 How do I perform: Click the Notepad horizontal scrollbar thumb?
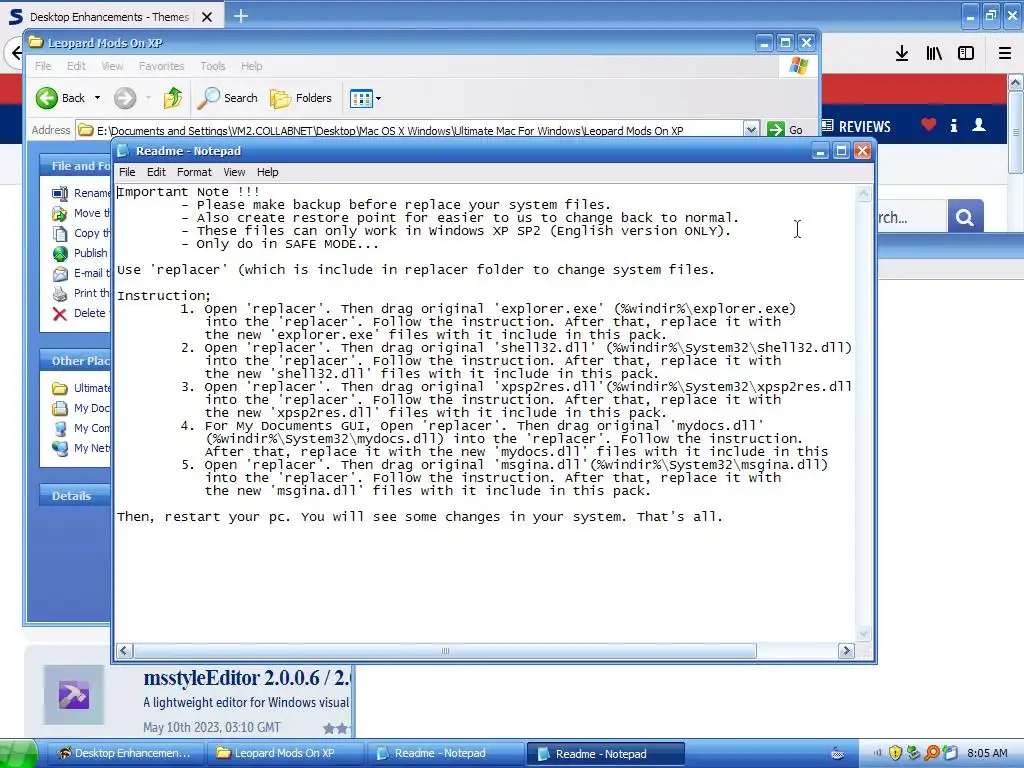(x=445, y=650)
